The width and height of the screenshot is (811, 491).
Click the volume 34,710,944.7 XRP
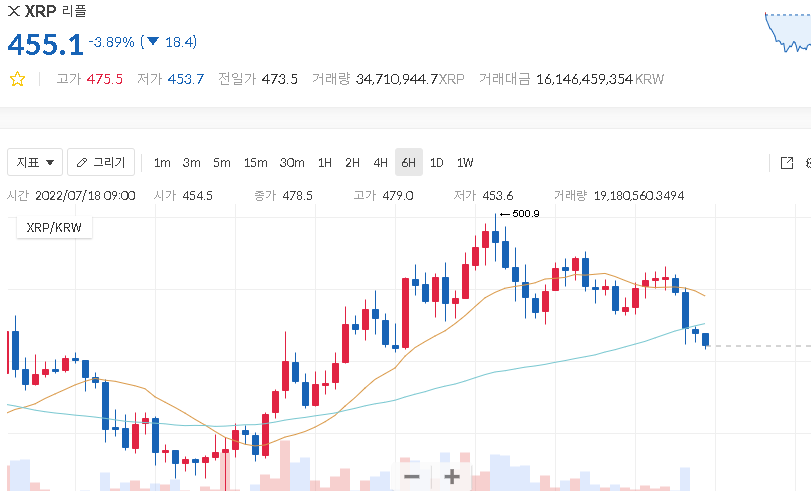point(410,79)
